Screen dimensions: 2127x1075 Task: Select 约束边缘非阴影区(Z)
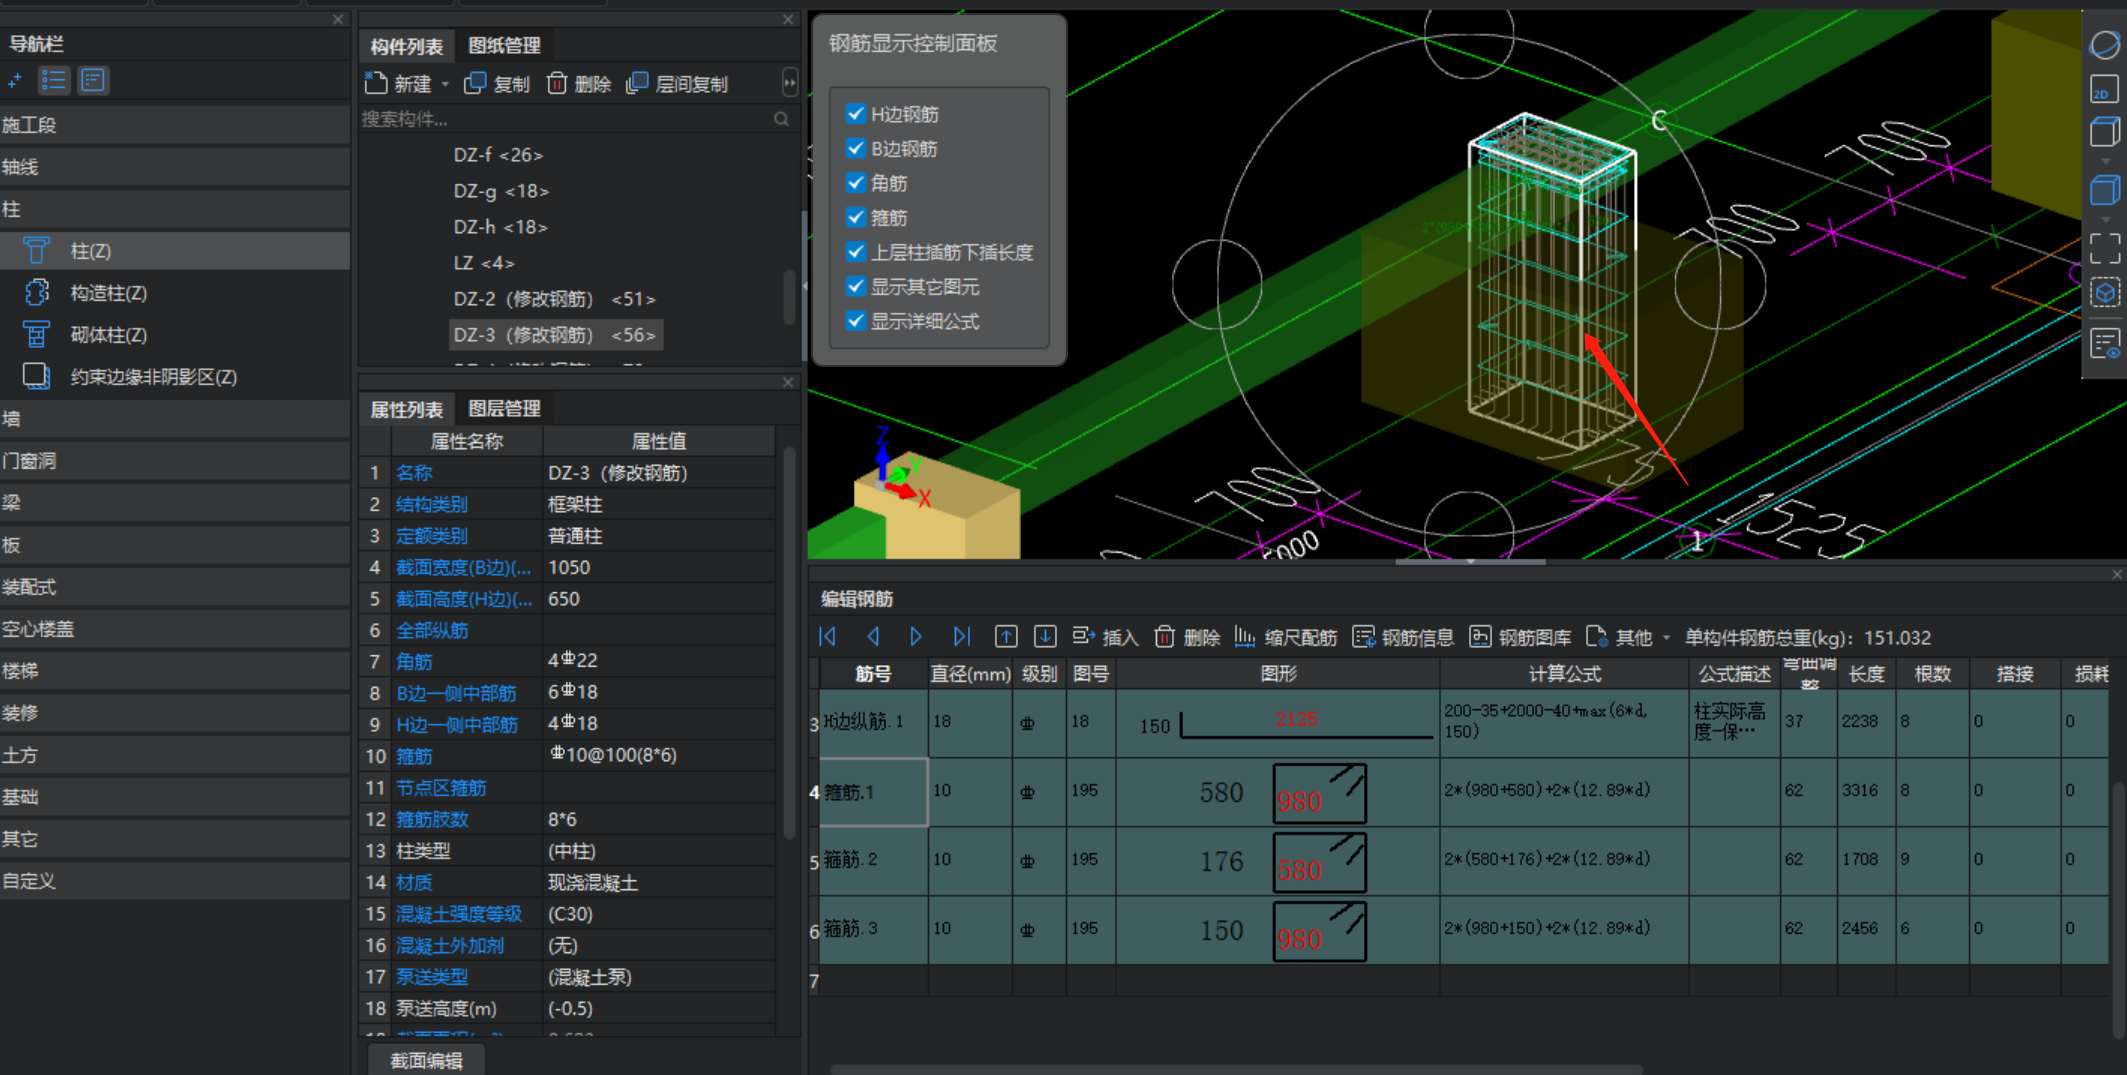[175, 377]
